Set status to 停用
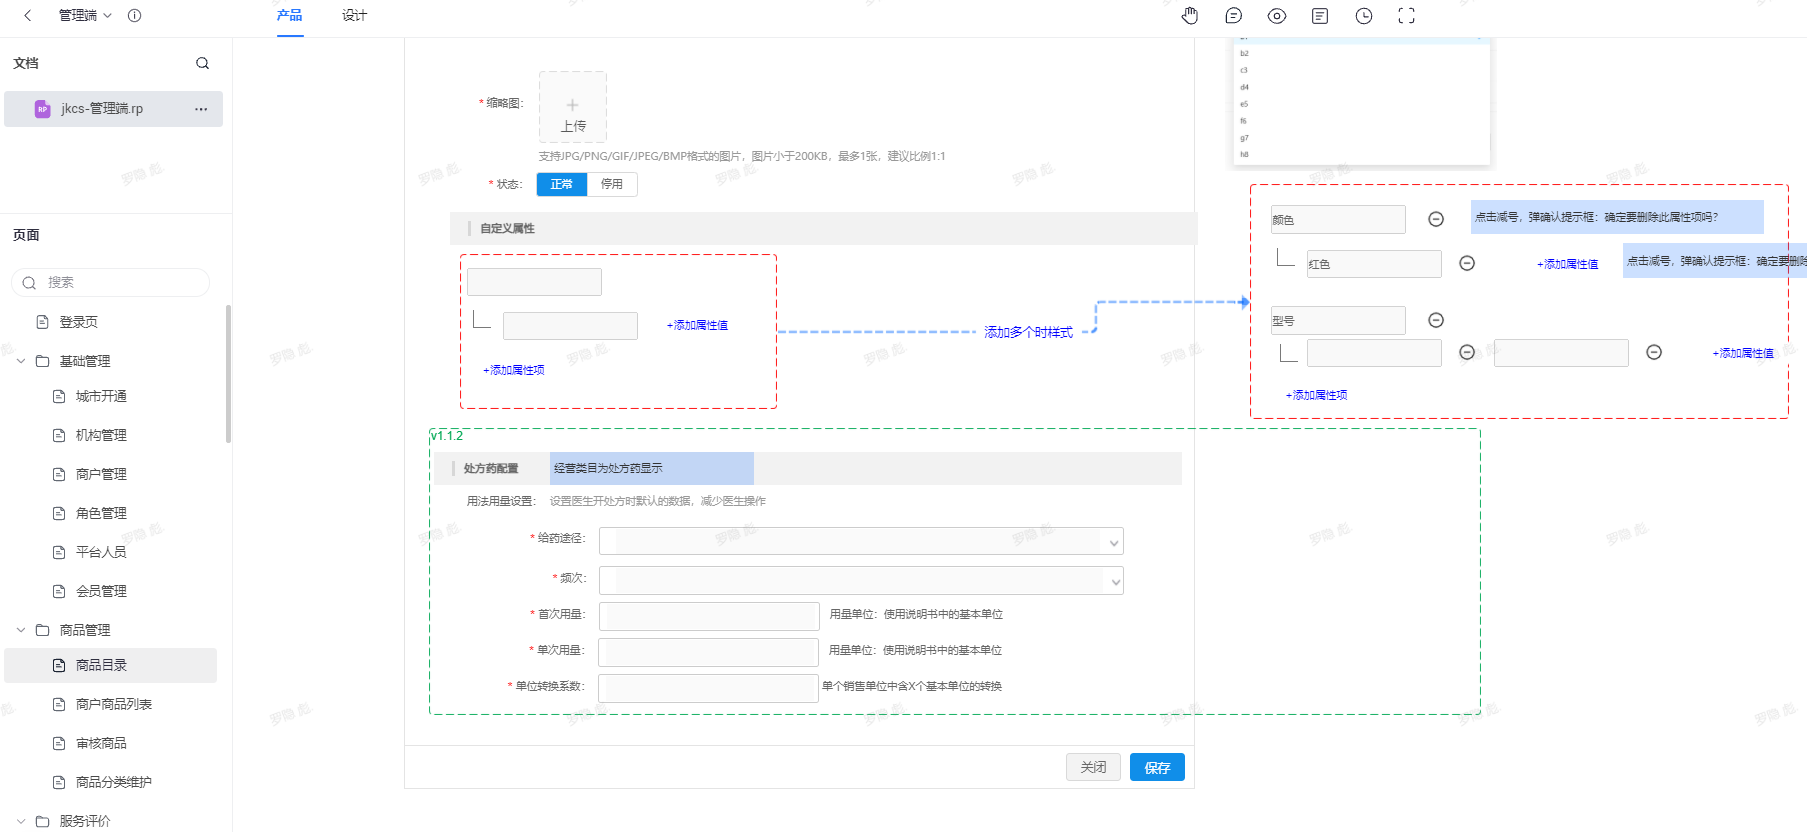The width and height of the screenshot is (1807, 832). [612, 184]
